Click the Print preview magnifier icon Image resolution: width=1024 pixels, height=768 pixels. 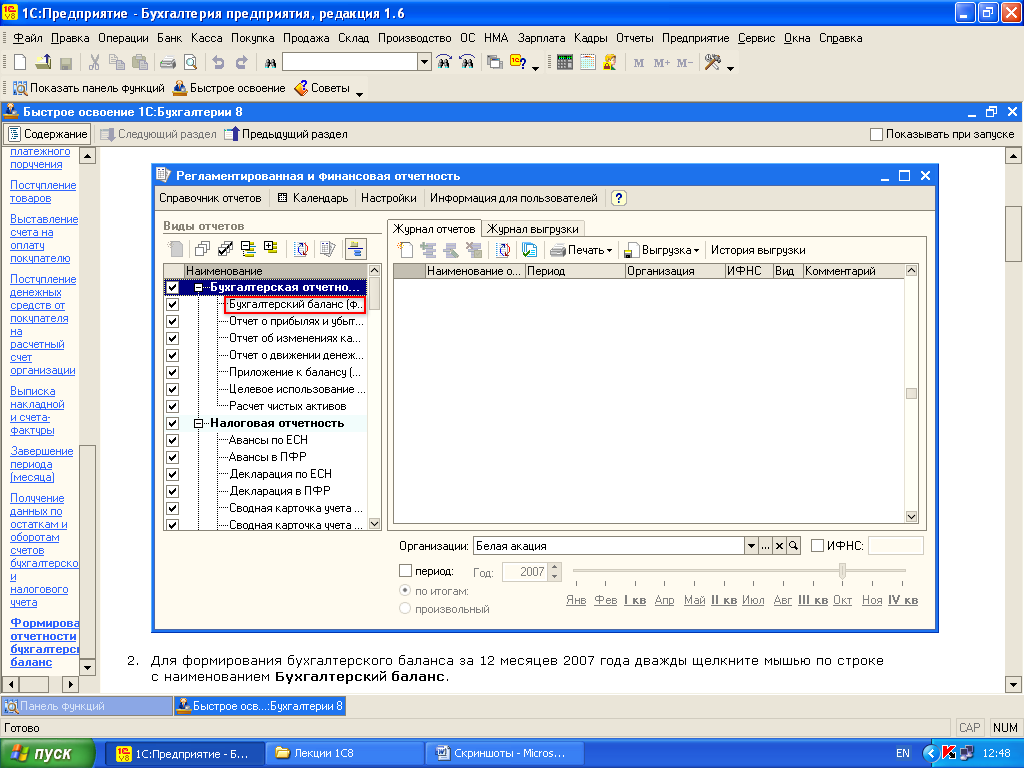click(190, 63)
